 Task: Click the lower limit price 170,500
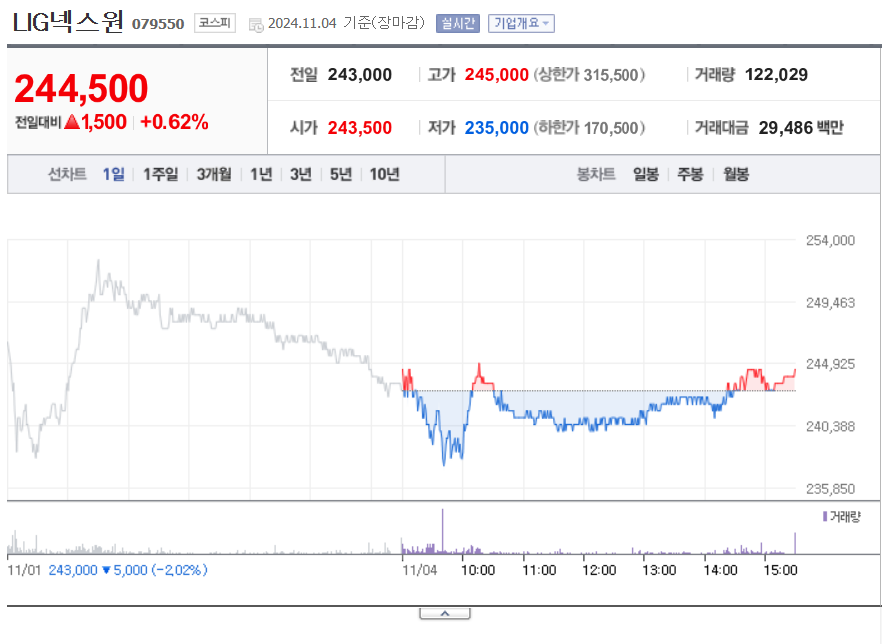click(x=611, y=128)
